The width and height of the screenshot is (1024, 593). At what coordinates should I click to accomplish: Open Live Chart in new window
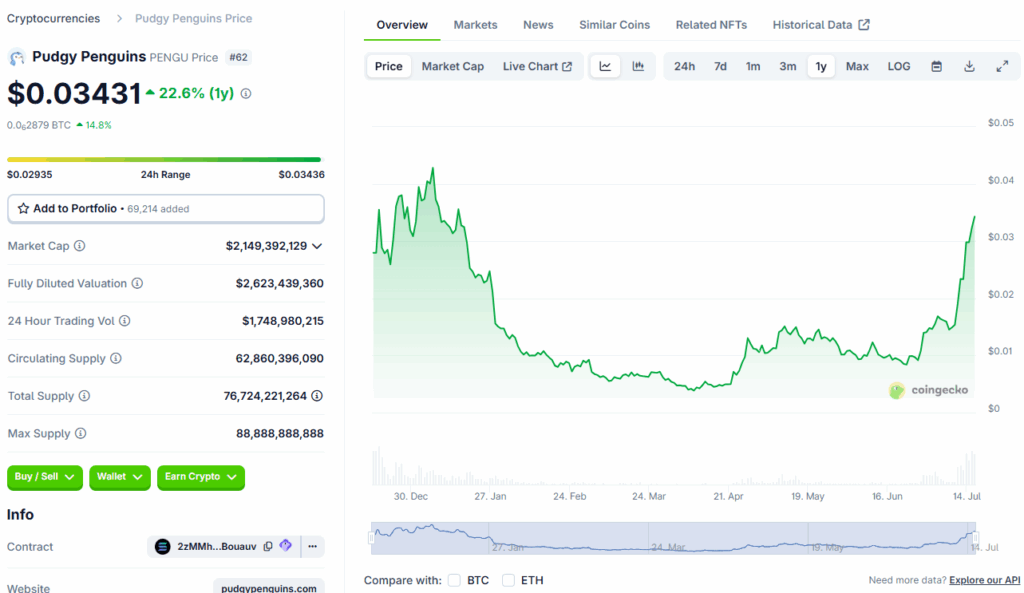tap(537, 66)
